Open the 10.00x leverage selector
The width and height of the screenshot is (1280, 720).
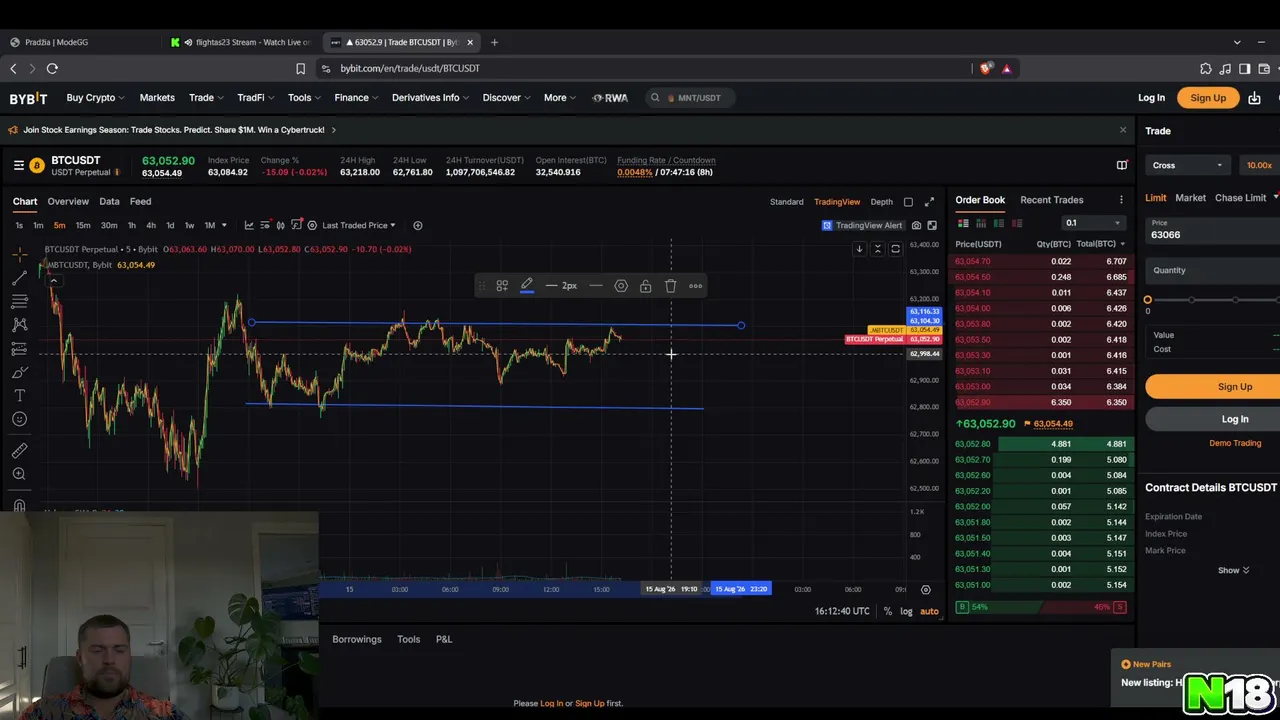tap(1260, 165)
